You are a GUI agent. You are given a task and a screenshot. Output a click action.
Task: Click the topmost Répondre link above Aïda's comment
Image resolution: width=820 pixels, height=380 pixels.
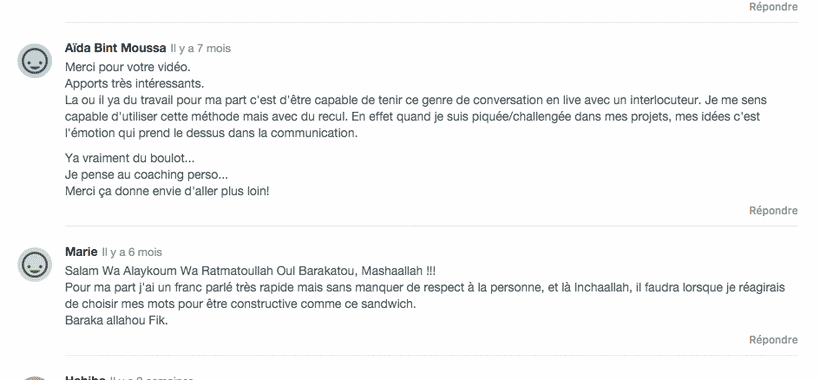point(773,7)
